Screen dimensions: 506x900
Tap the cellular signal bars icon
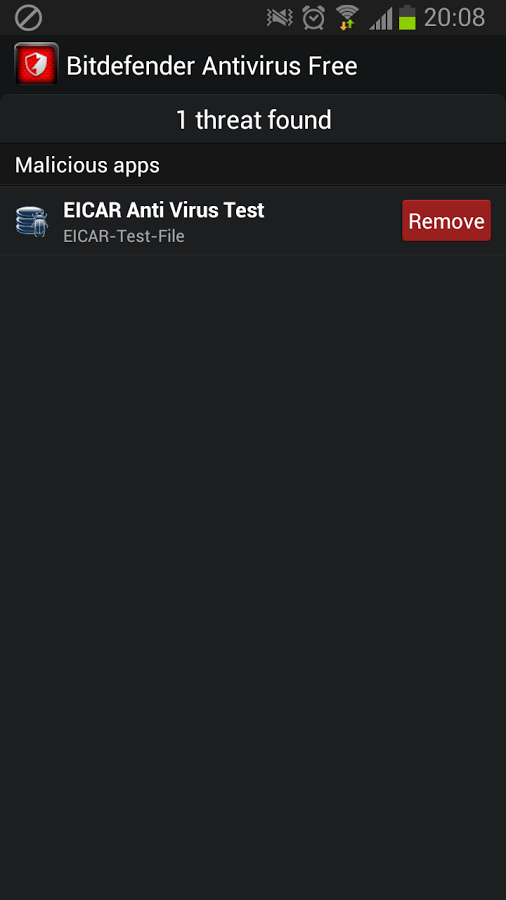(380, 18)
